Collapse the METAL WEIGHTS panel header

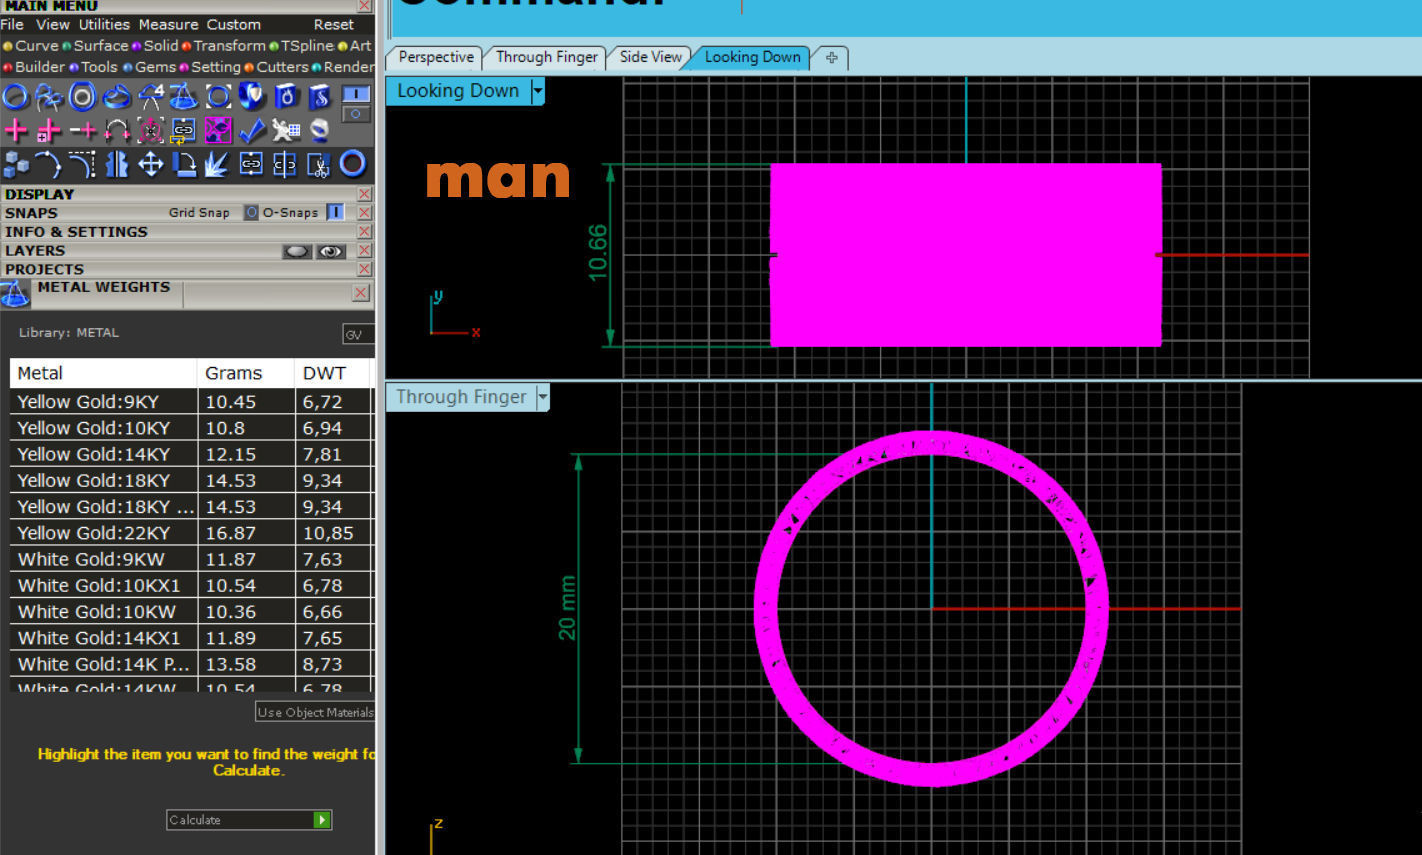coord(190,292)
